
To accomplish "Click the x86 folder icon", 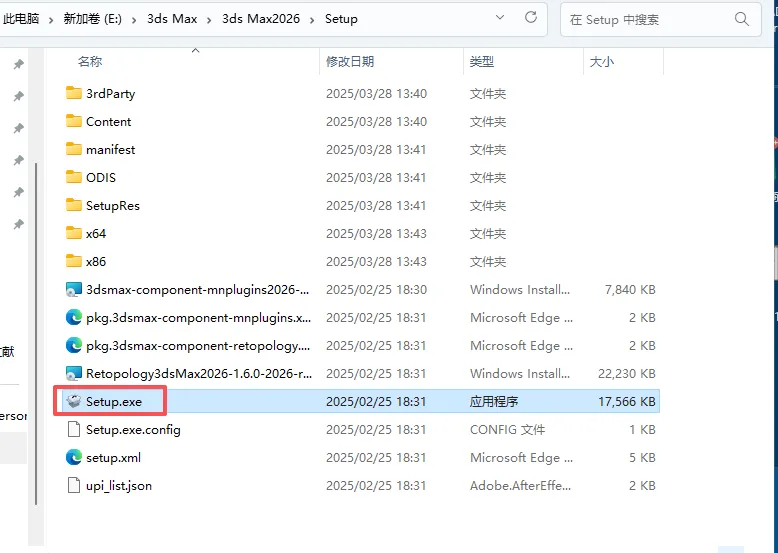I will tap(73, 261).
